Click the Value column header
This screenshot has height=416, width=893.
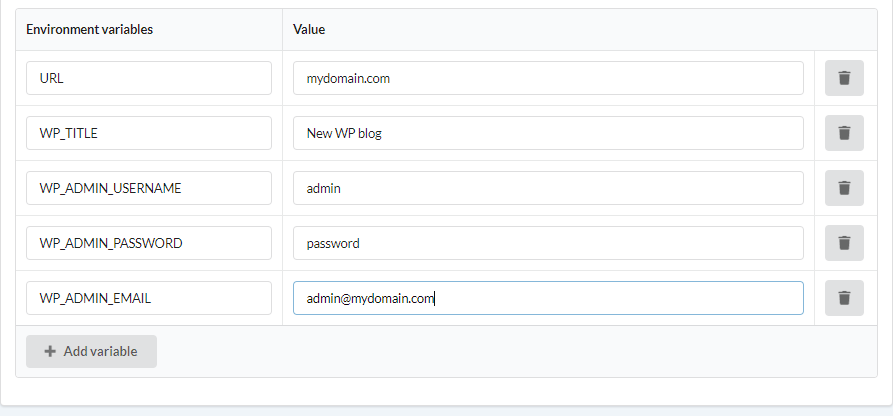point(309,30)
